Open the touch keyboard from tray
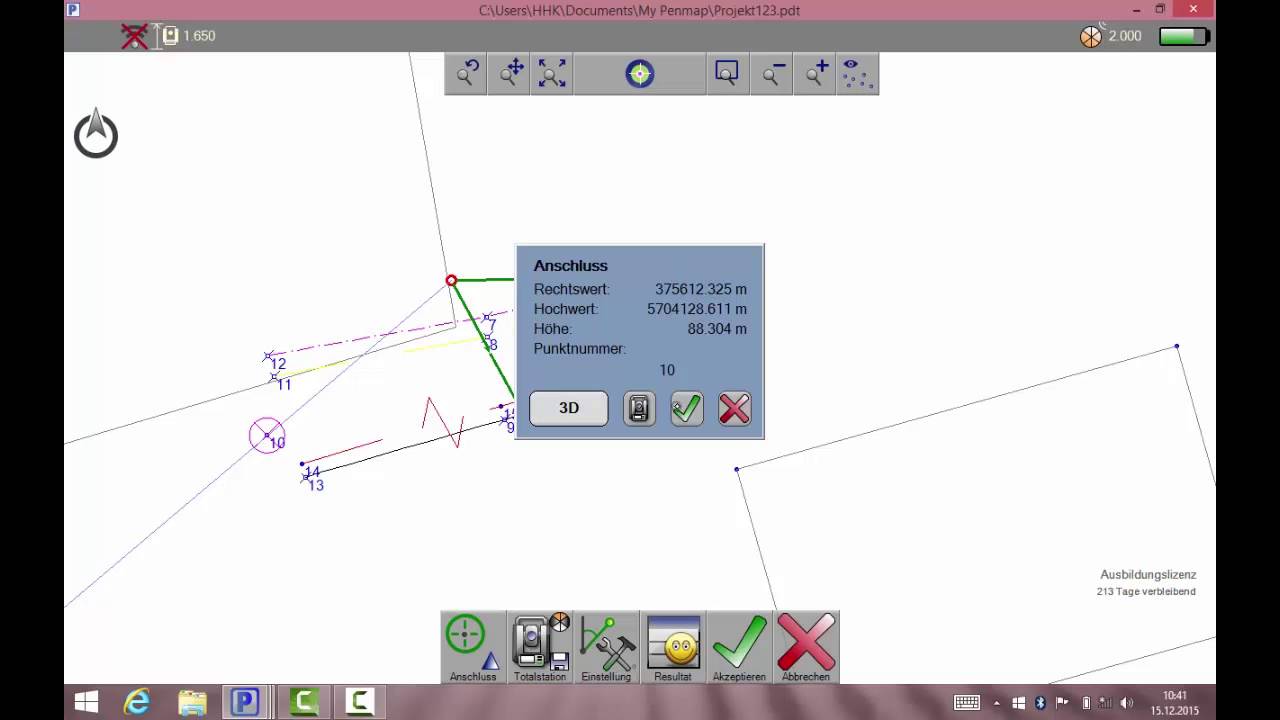Viewport: 1280px width, 720px height. [967, 703]
